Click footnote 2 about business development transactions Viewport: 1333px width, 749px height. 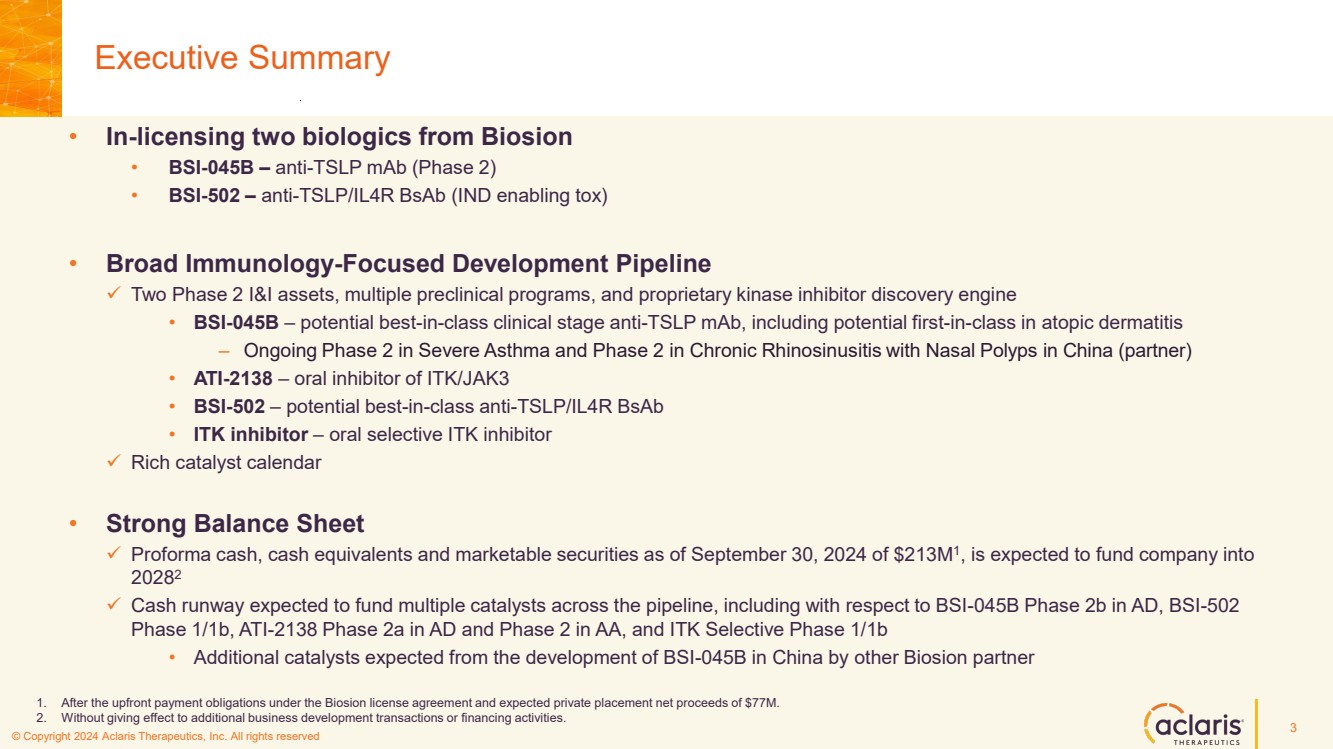pos(313,718)
